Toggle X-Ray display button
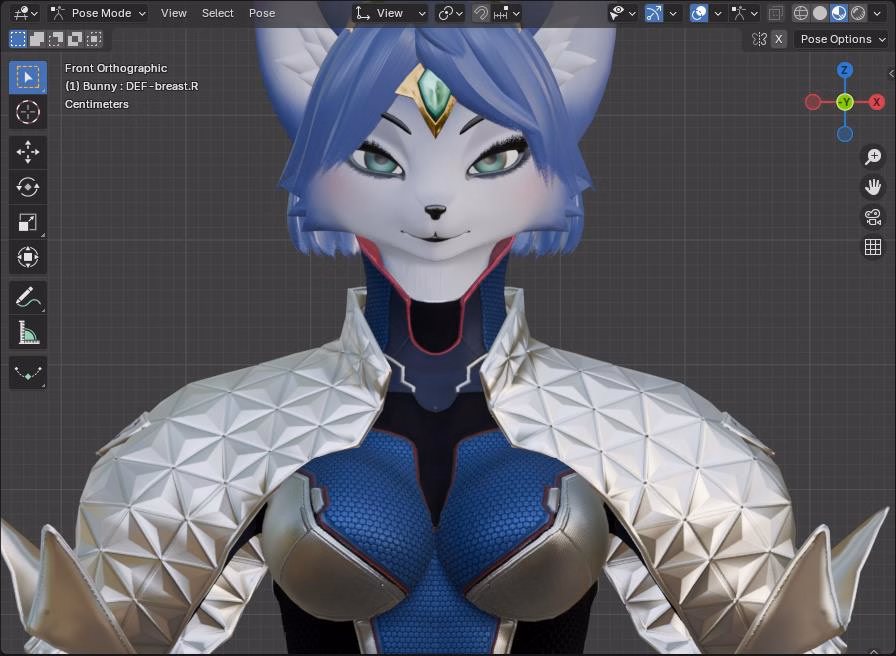The image size is (896, 656). pyautogui.click(x=775, y=13)
